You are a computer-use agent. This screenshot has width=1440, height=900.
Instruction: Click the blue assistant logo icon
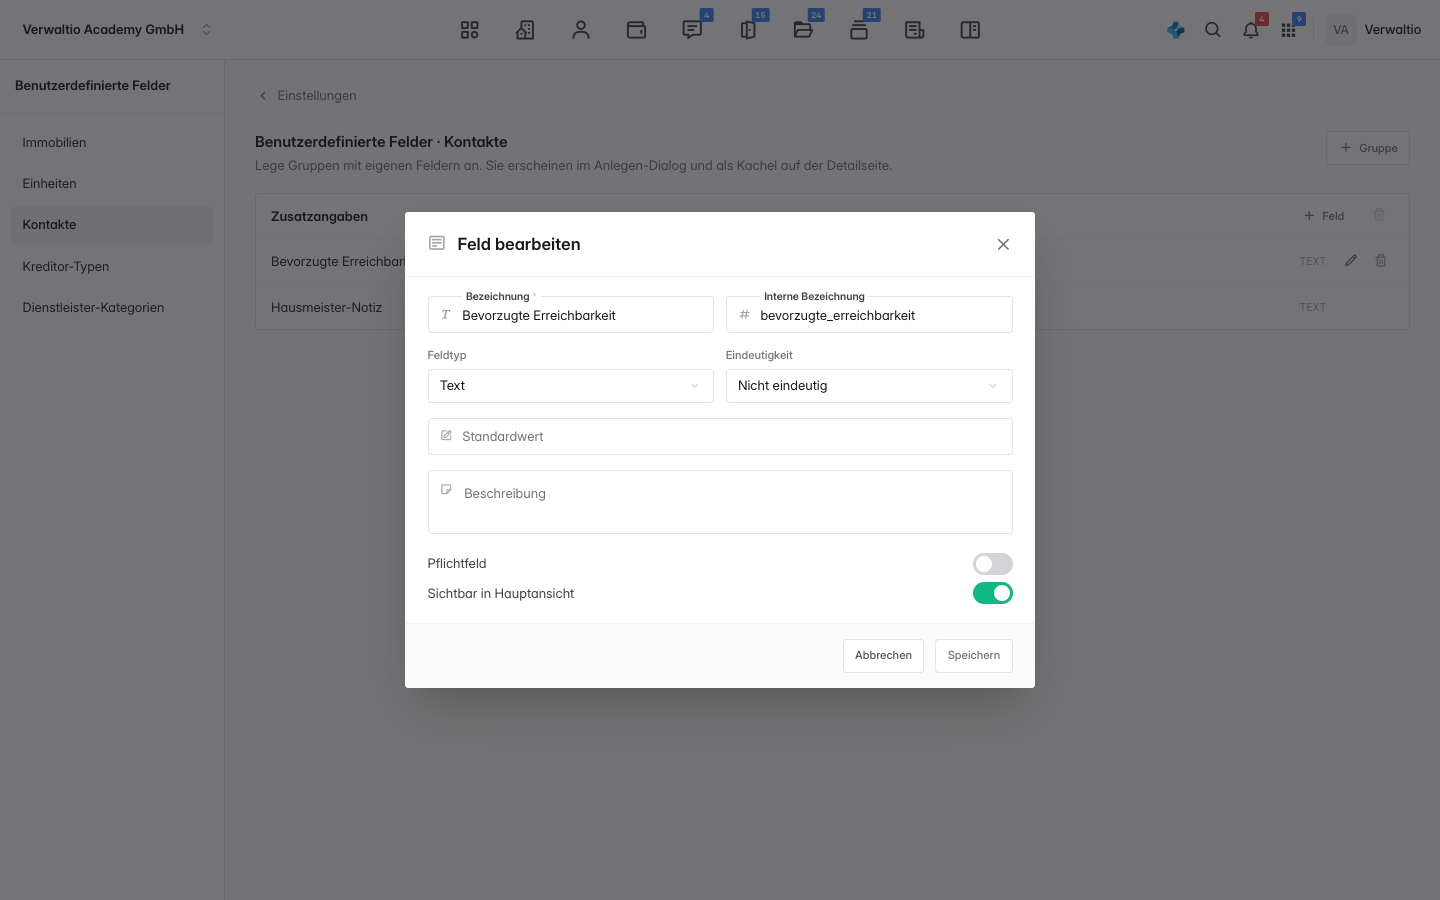[x=1176, y=30]
